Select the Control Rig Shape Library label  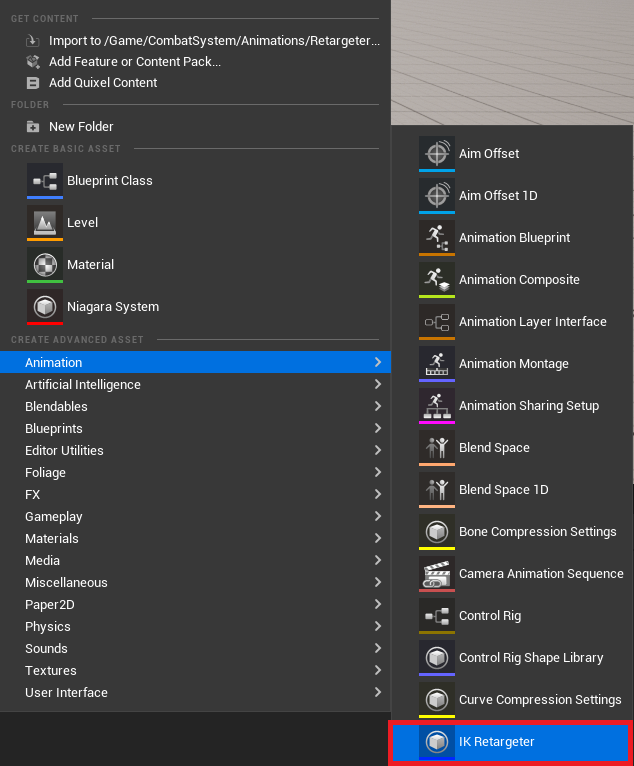[x=531, y=658]
